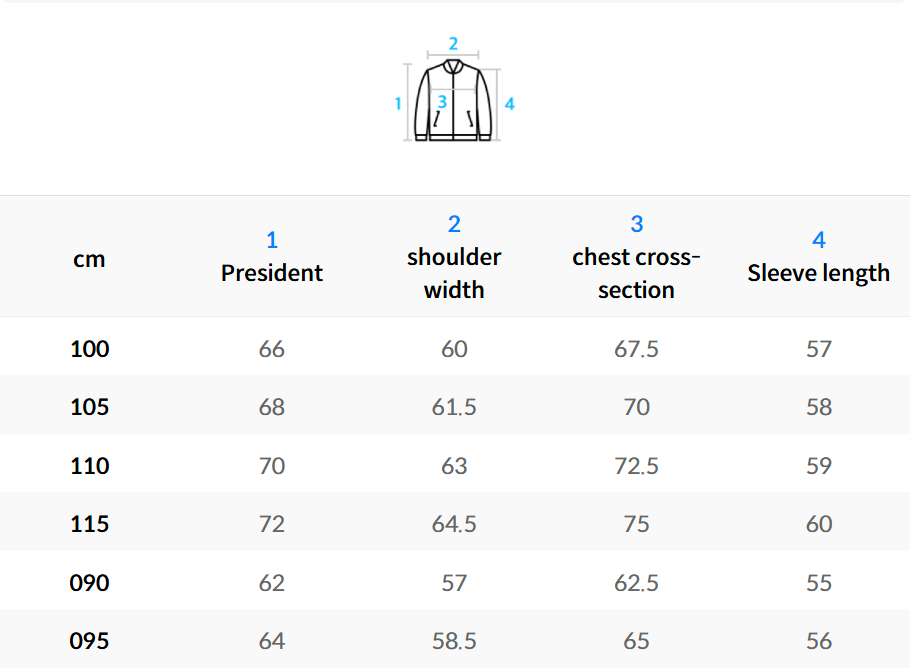Click number 4 label right of jacket
The width and height of the screenshot is (910, 668).
[x=509, y=104]
